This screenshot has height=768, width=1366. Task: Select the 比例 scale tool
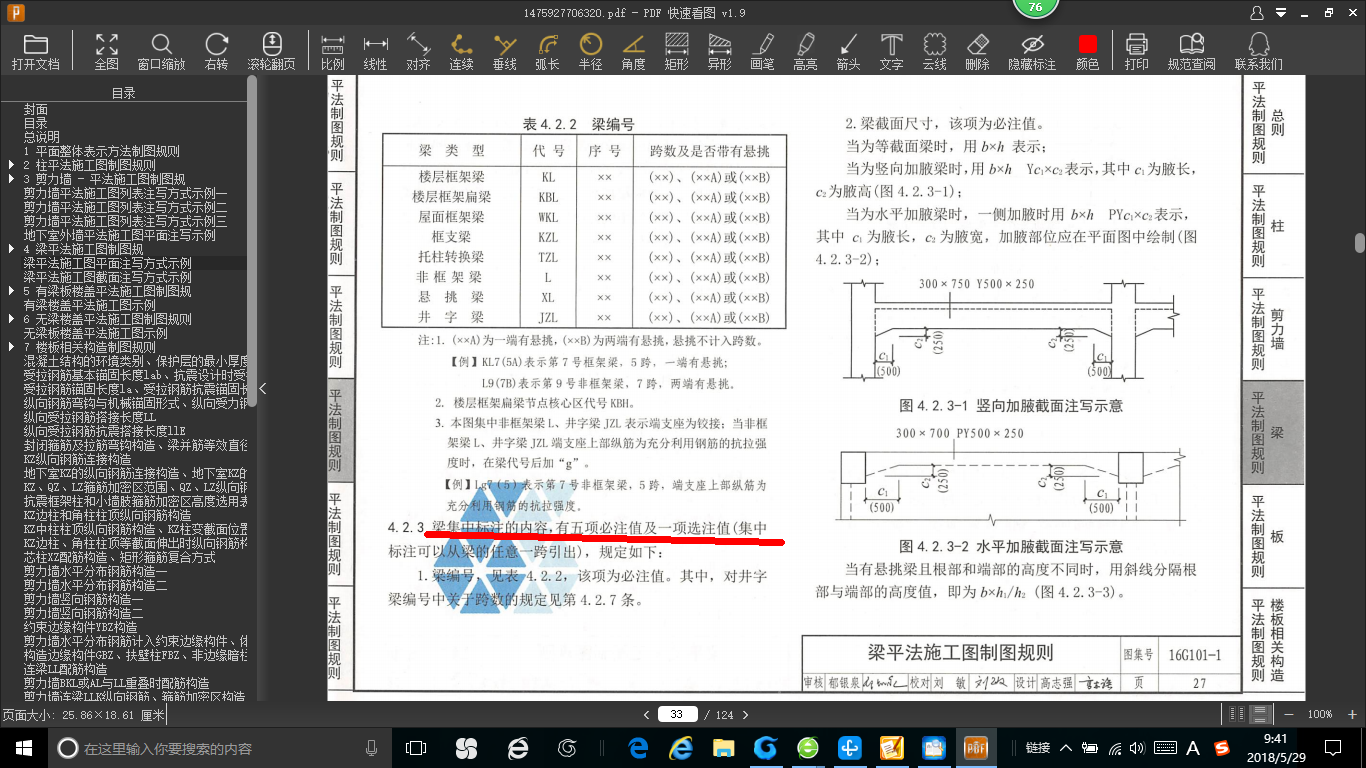[x=333, y=51]
